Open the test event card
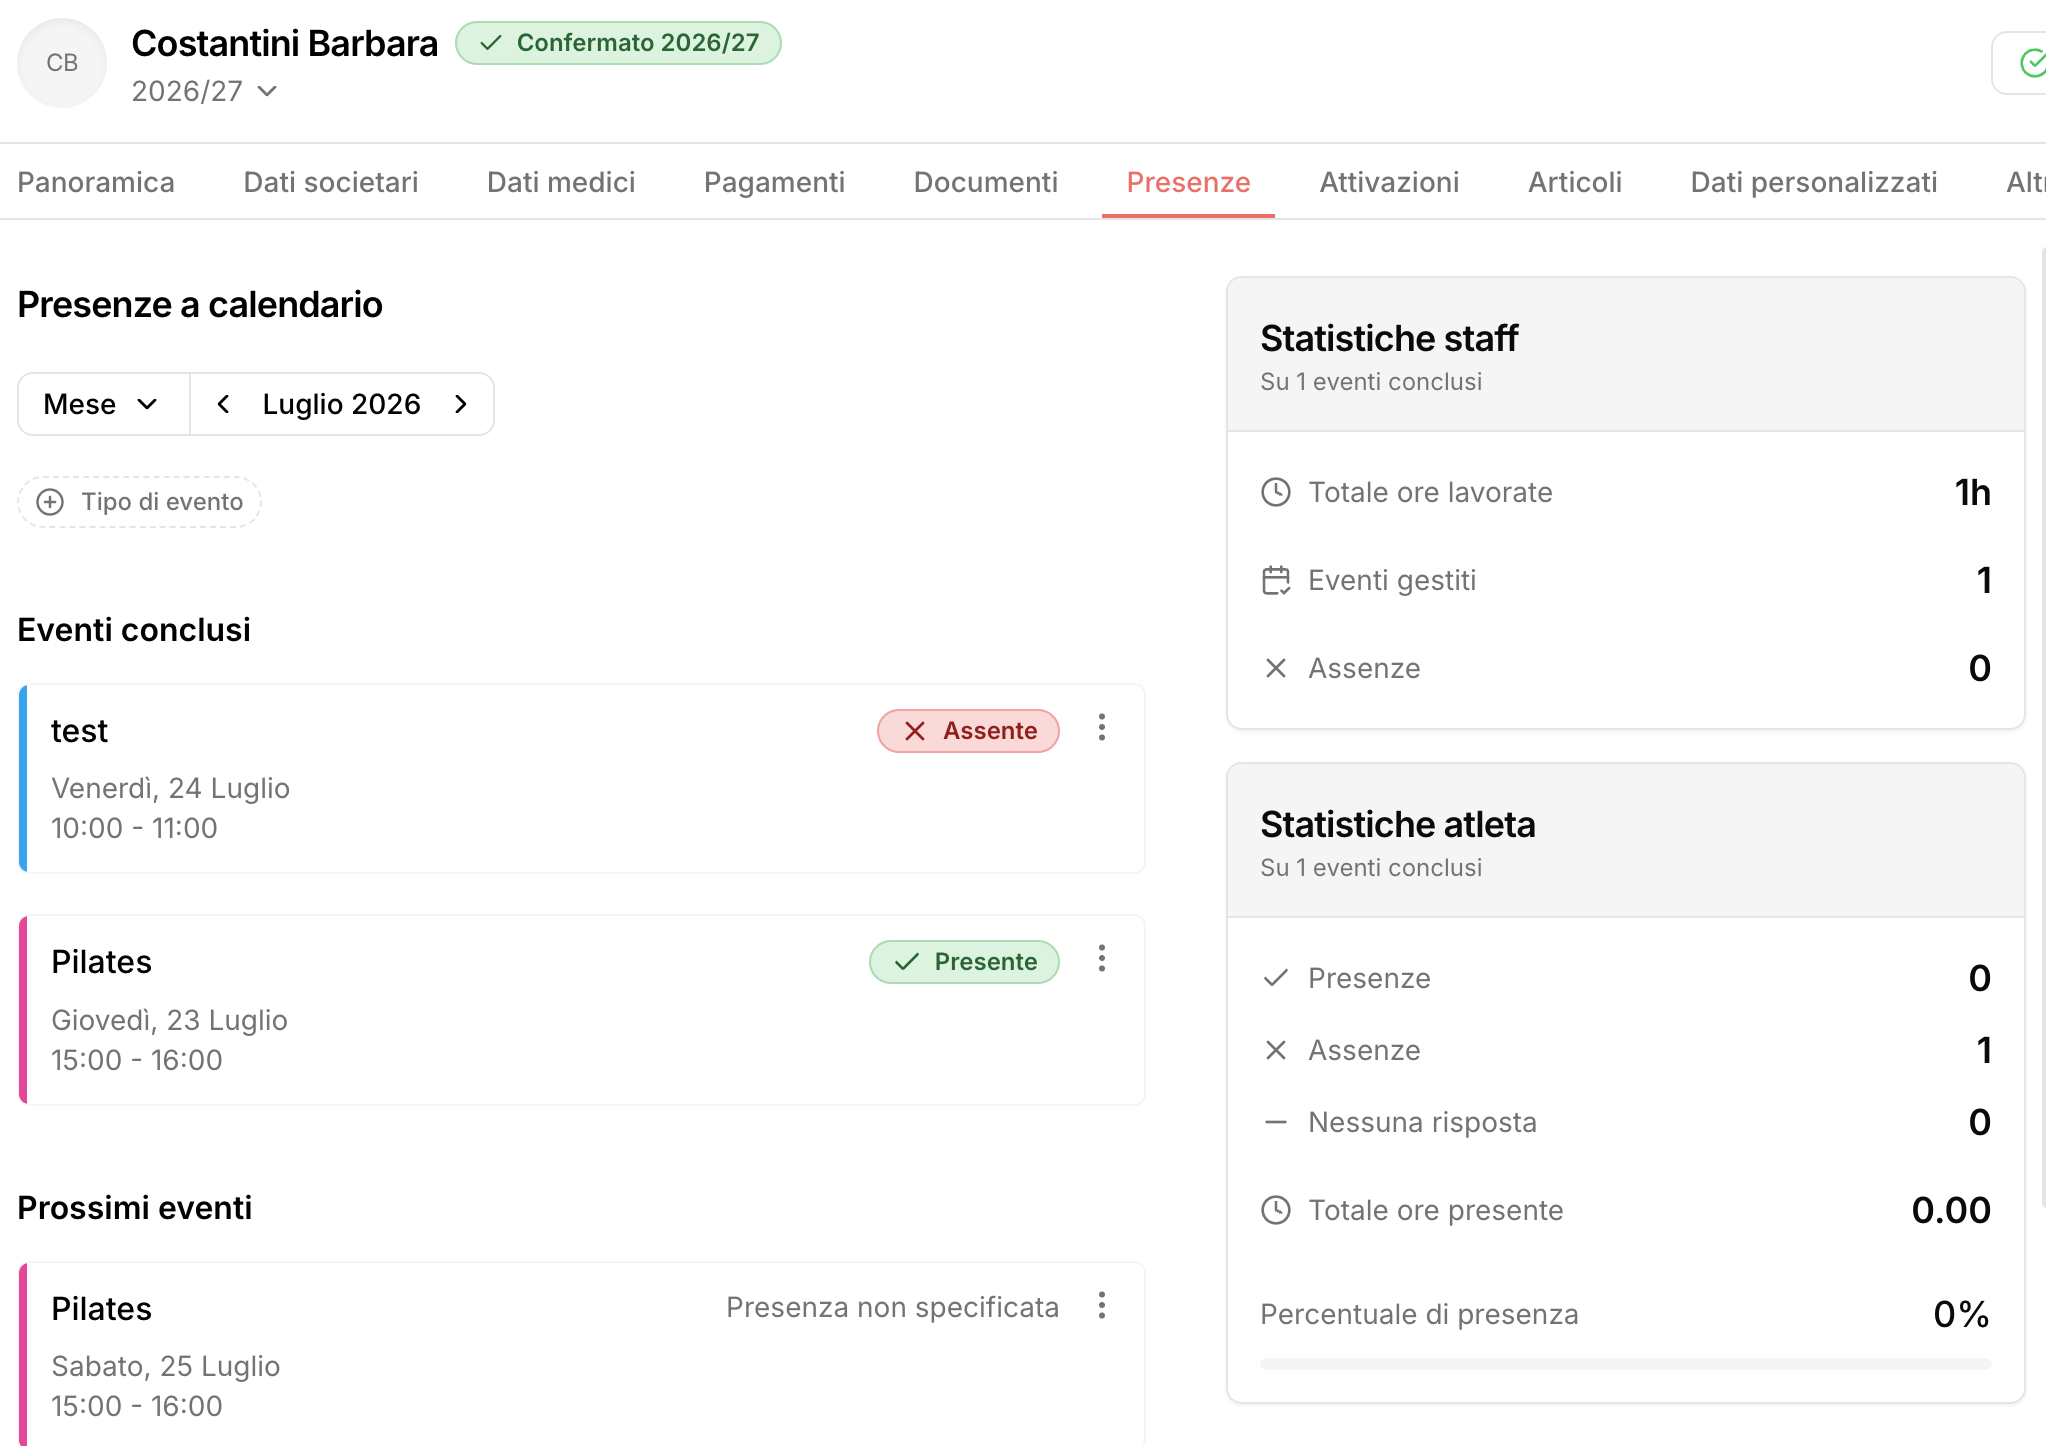The image size is (2046, 1446). 582,779
